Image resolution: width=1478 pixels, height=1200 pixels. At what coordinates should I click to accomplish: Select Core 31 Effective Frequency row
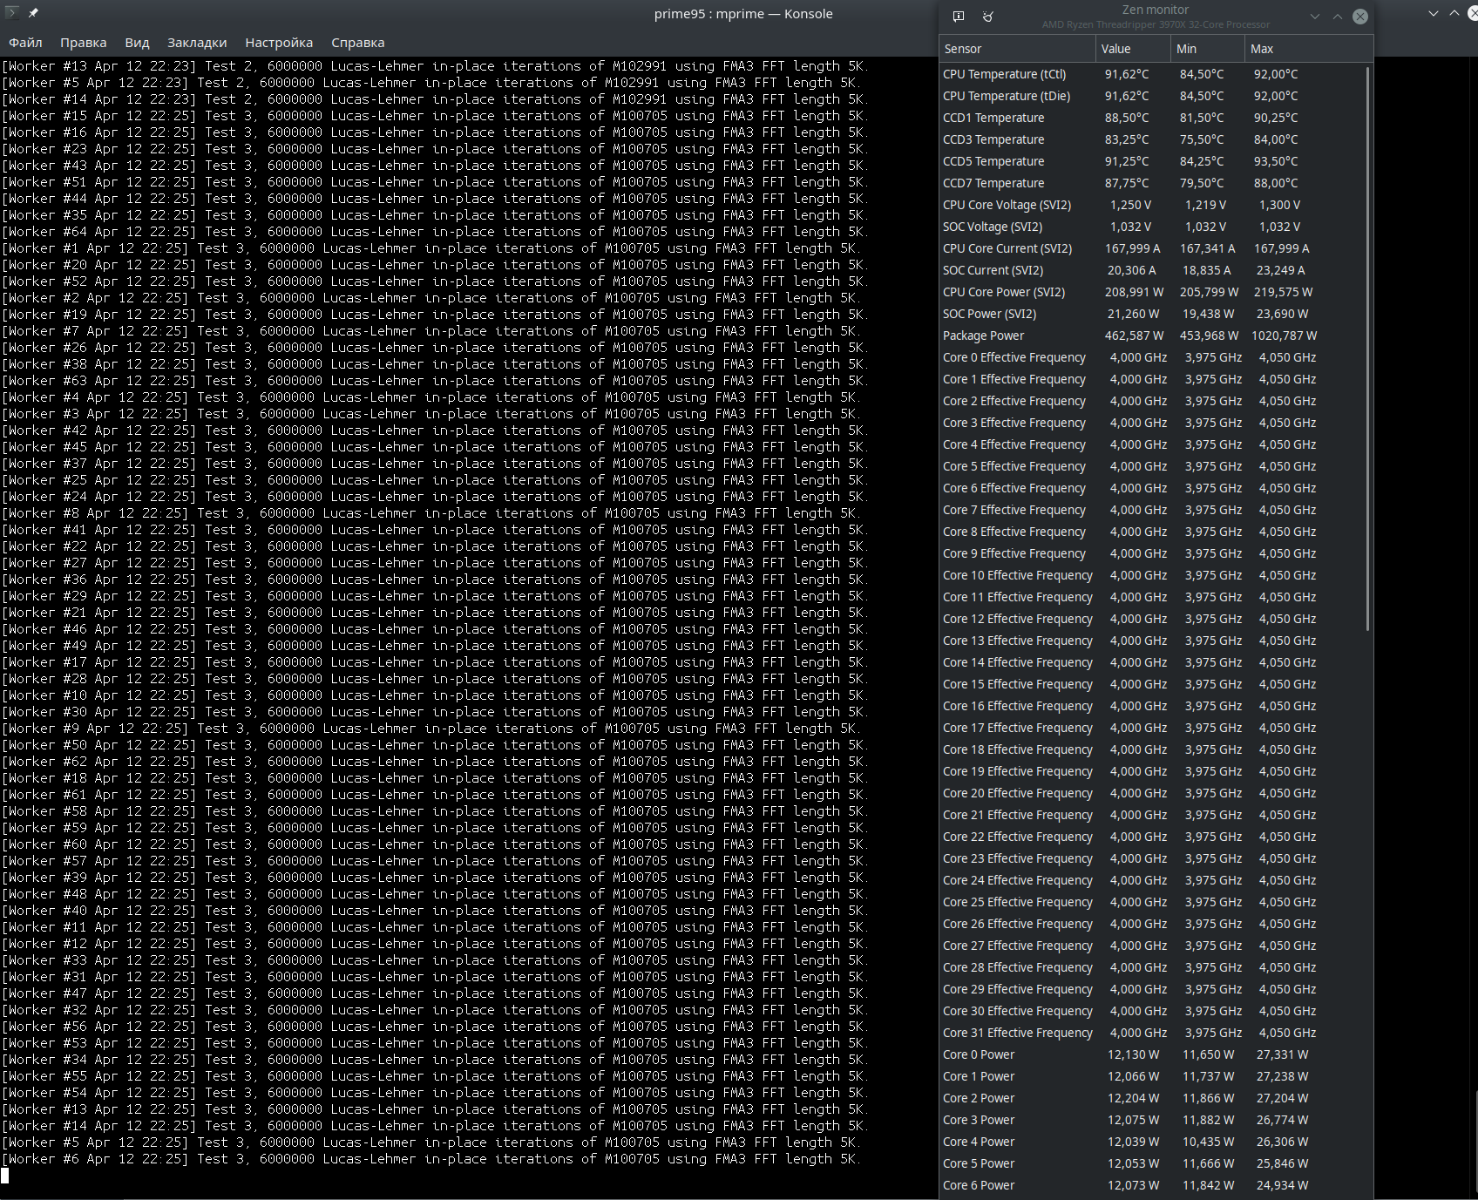point(1152,1033)
